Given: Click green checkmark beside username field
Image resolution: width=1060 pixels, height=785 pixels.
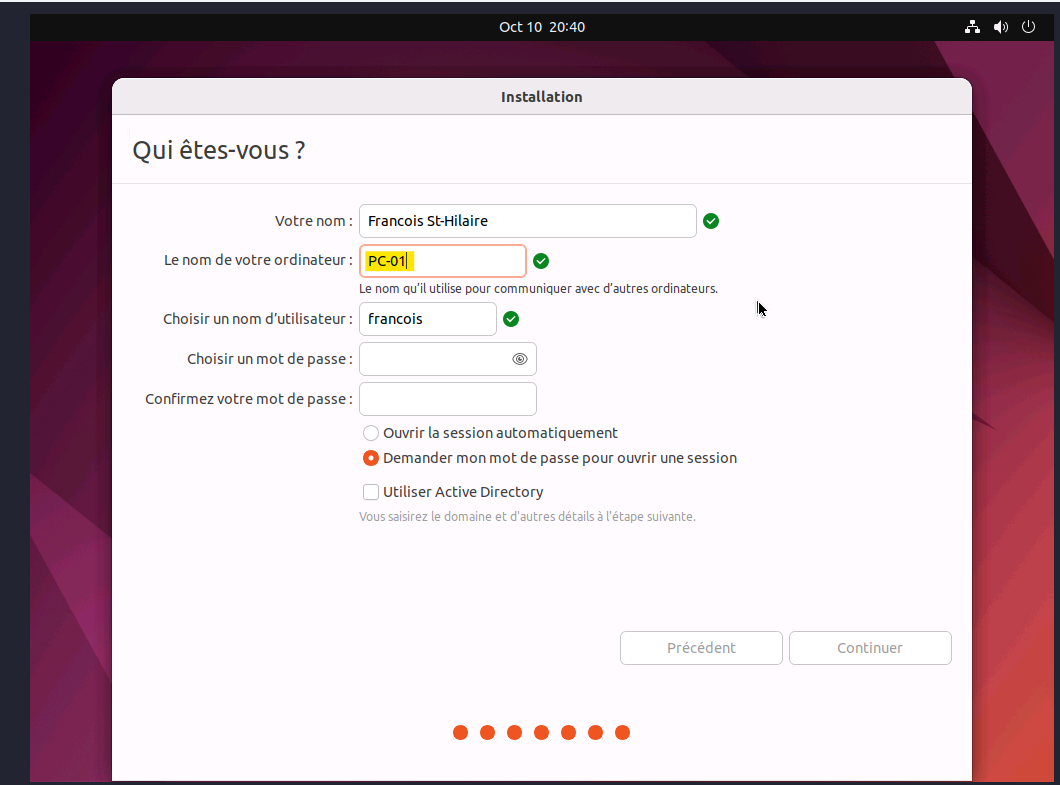Looking at the screenshot, I should pyautogui.click(x=511, y=319).
